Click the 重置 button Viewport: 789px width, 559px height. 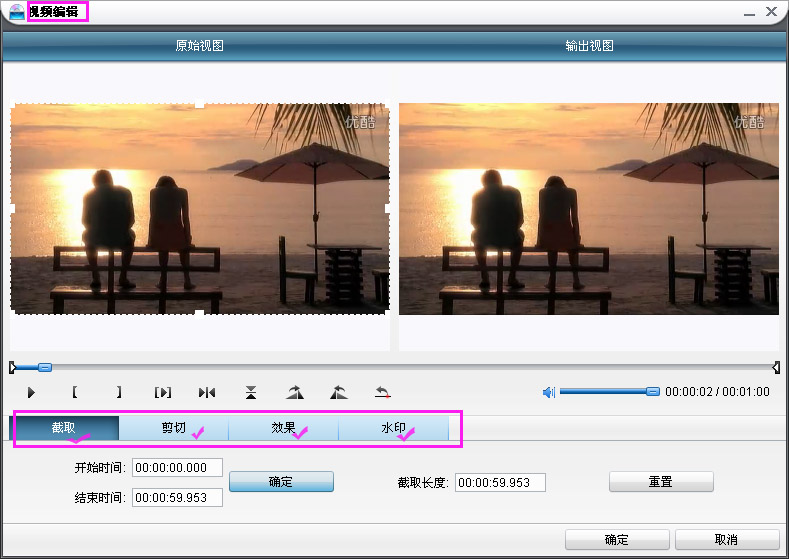[661, 482]
